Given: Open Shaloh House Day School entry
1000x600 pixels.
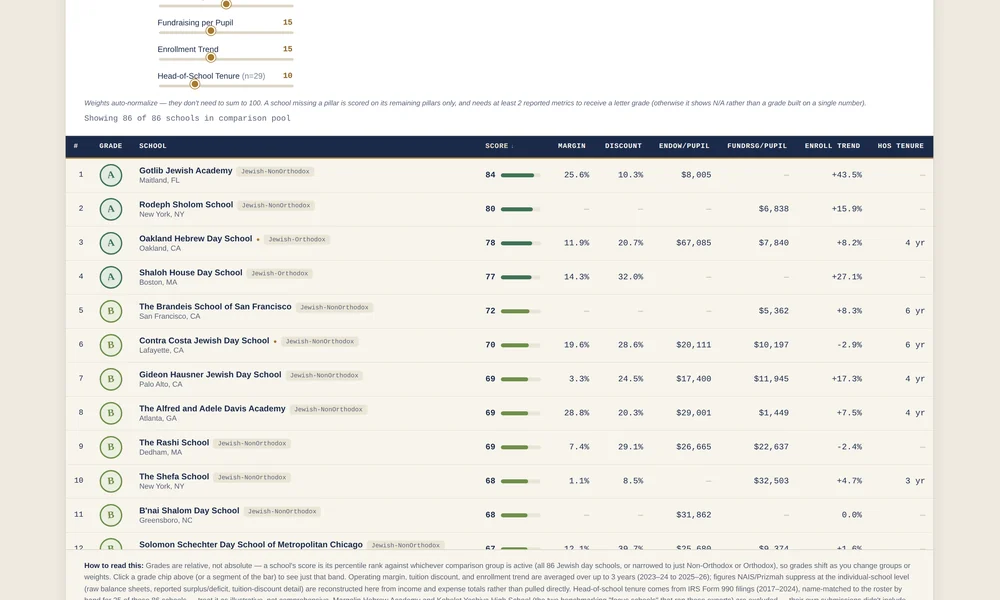Looking at the screenshot, I should click(x=191, y=272).
